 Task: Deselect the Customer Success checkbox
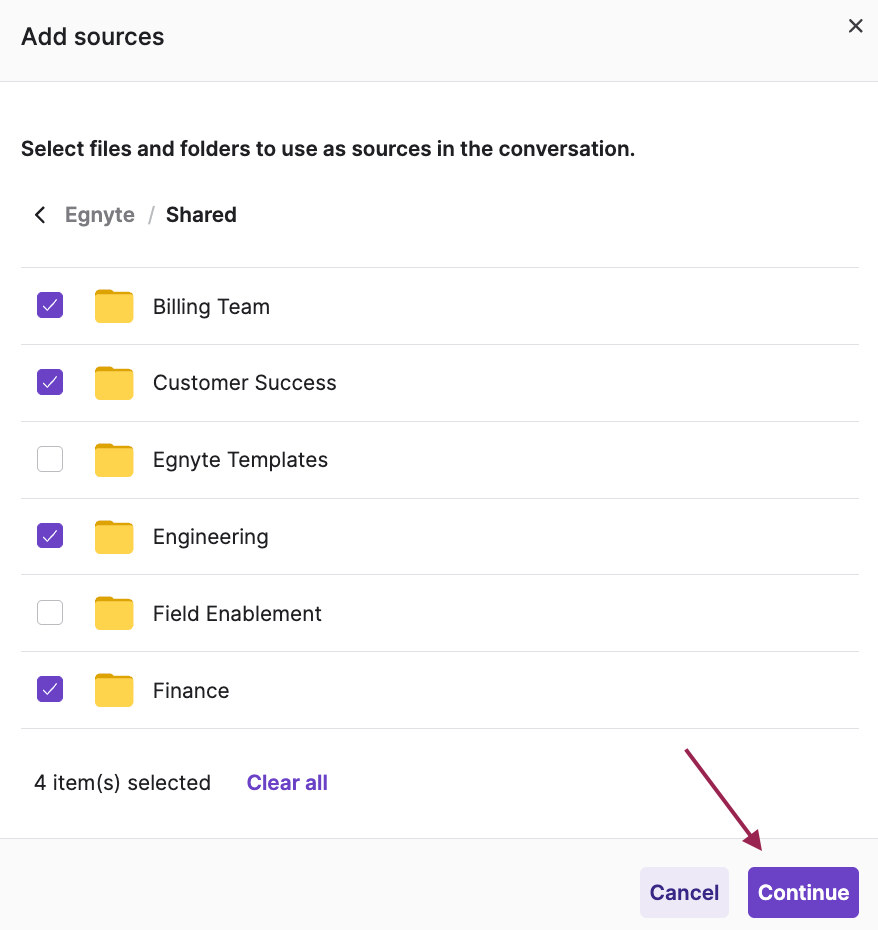click(x=50, y=382)
